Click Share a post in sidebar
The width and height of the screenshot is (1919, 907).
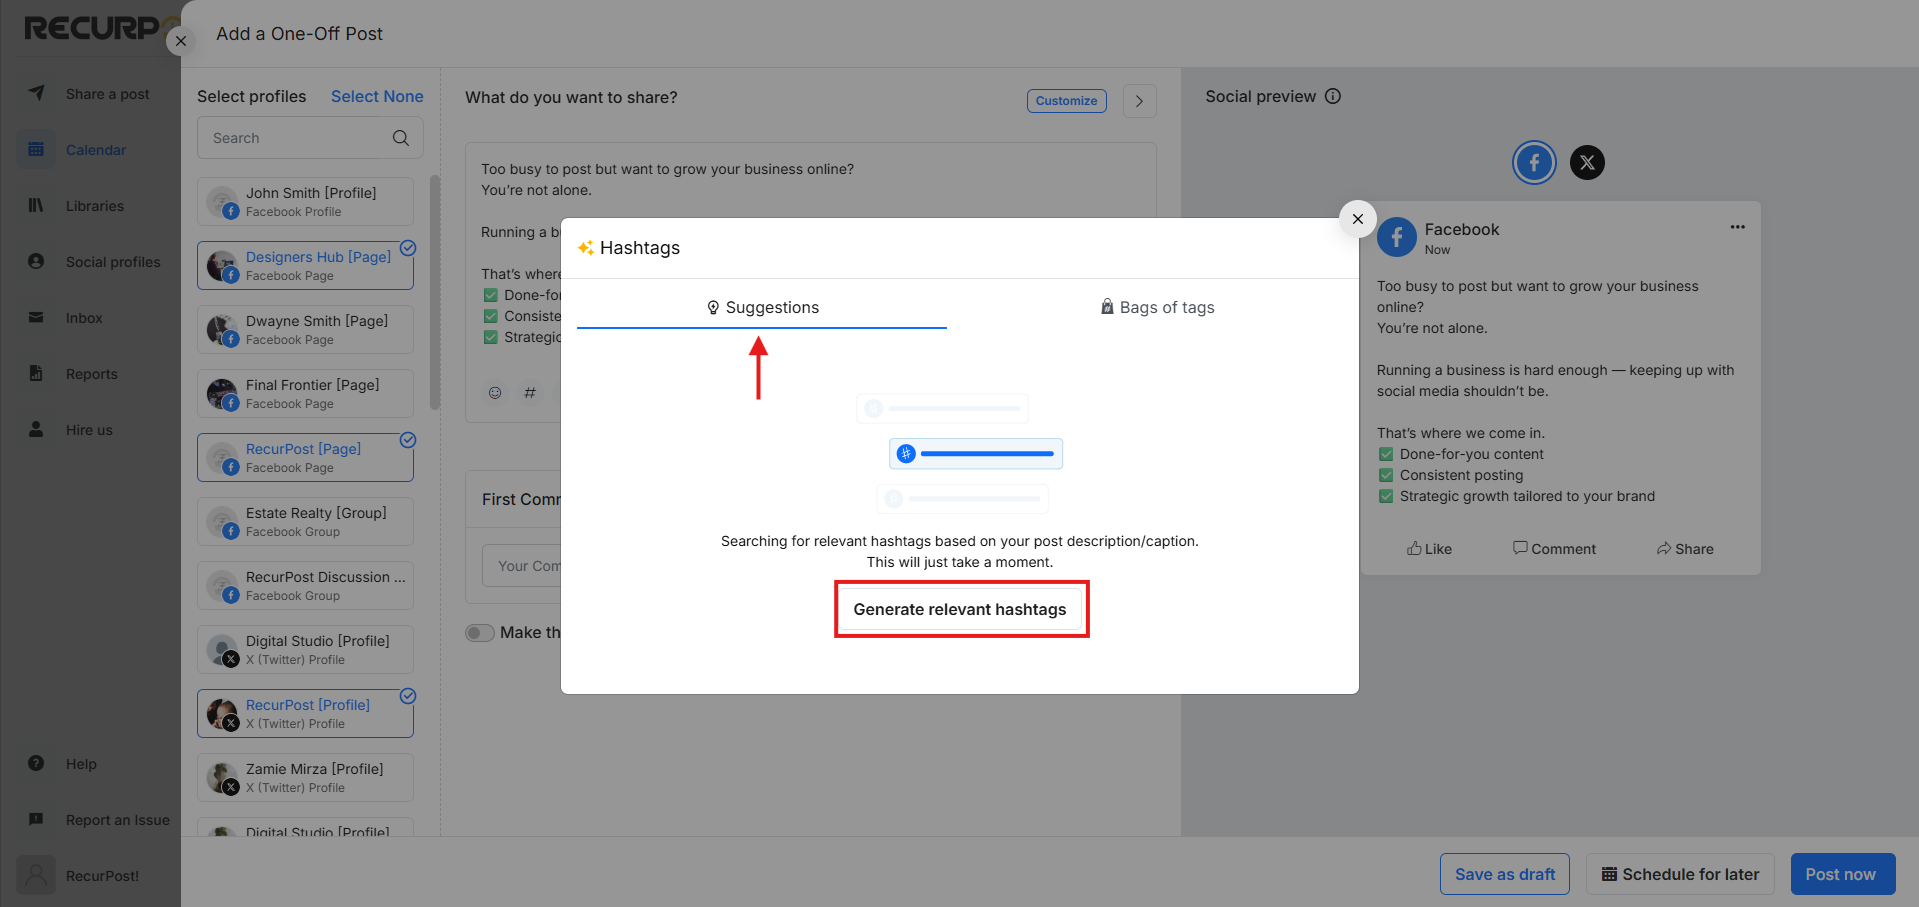[x=107, y=94]
